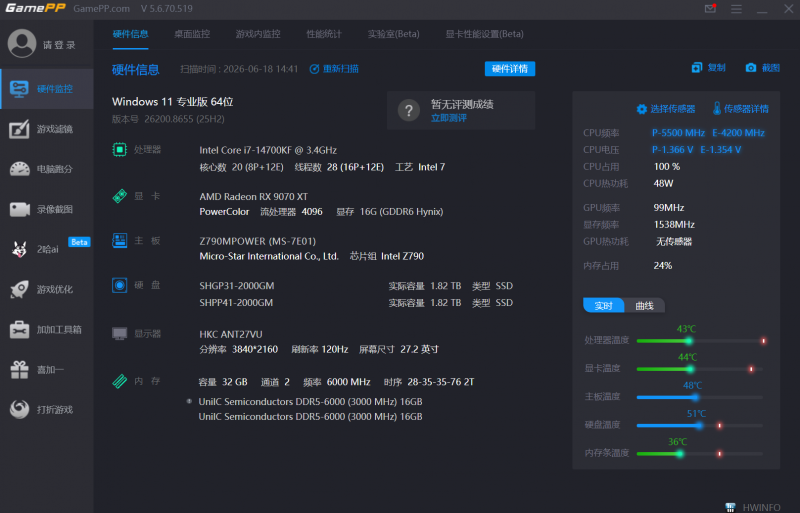Click the 1538MHz memory clock value
Viewport: 800px width, 513px height.
[x=674, y=225]
